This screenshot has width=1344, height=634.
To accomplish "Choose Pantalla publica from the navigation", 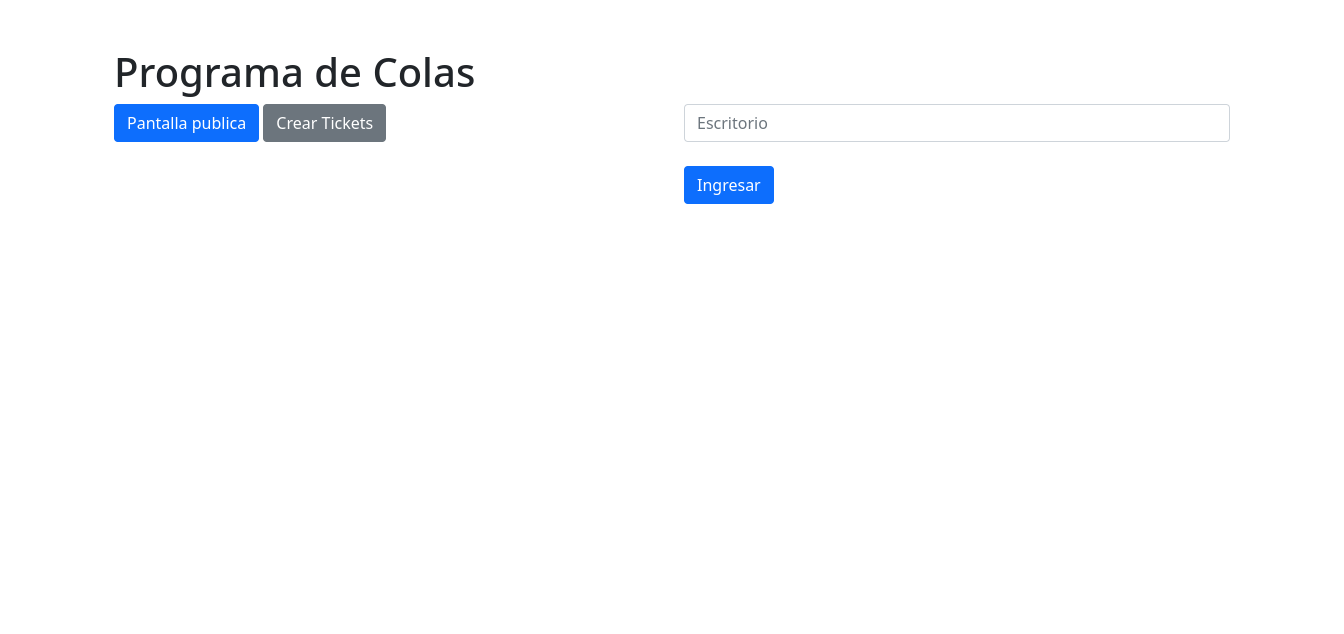I will (186, 123).
